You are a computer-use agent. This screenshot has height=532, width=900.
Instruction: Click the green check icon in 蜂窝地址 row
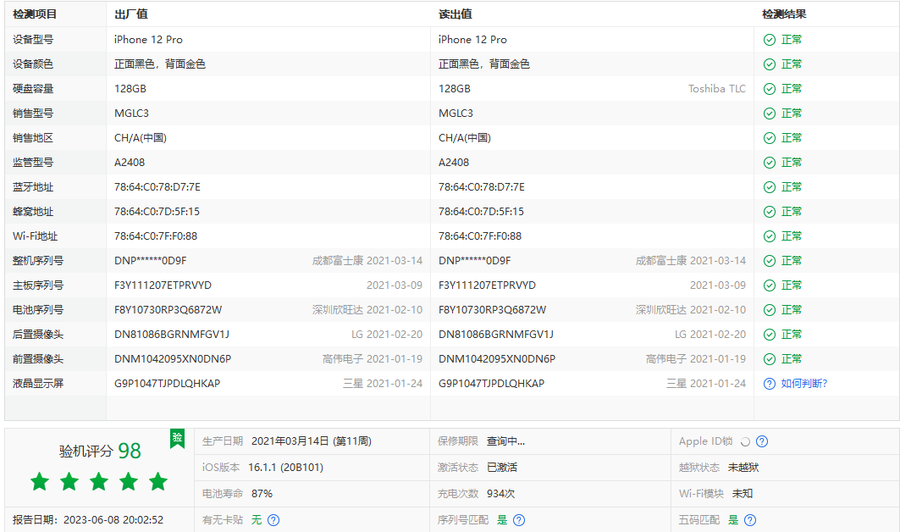[769, 212]
